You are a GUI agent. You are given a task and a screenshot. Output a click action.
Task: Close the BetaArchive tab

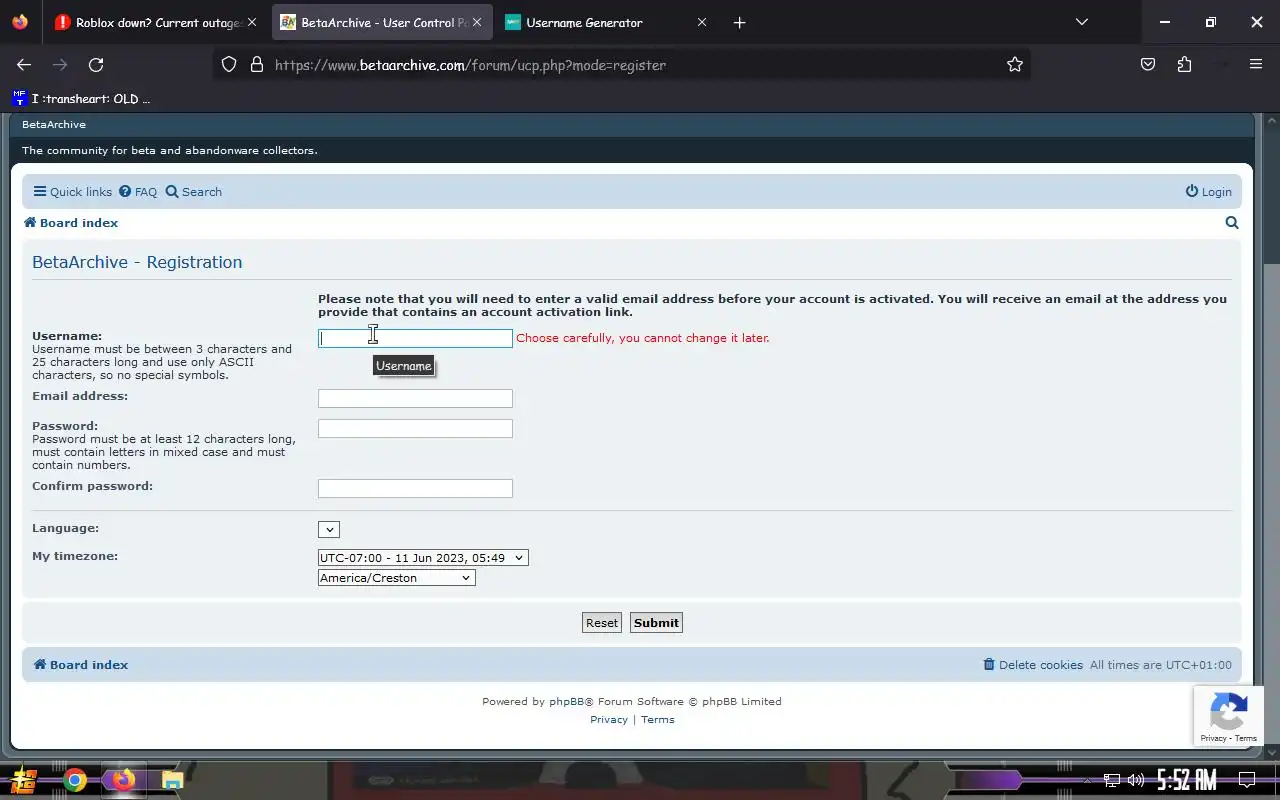click(x=477, y=22)
